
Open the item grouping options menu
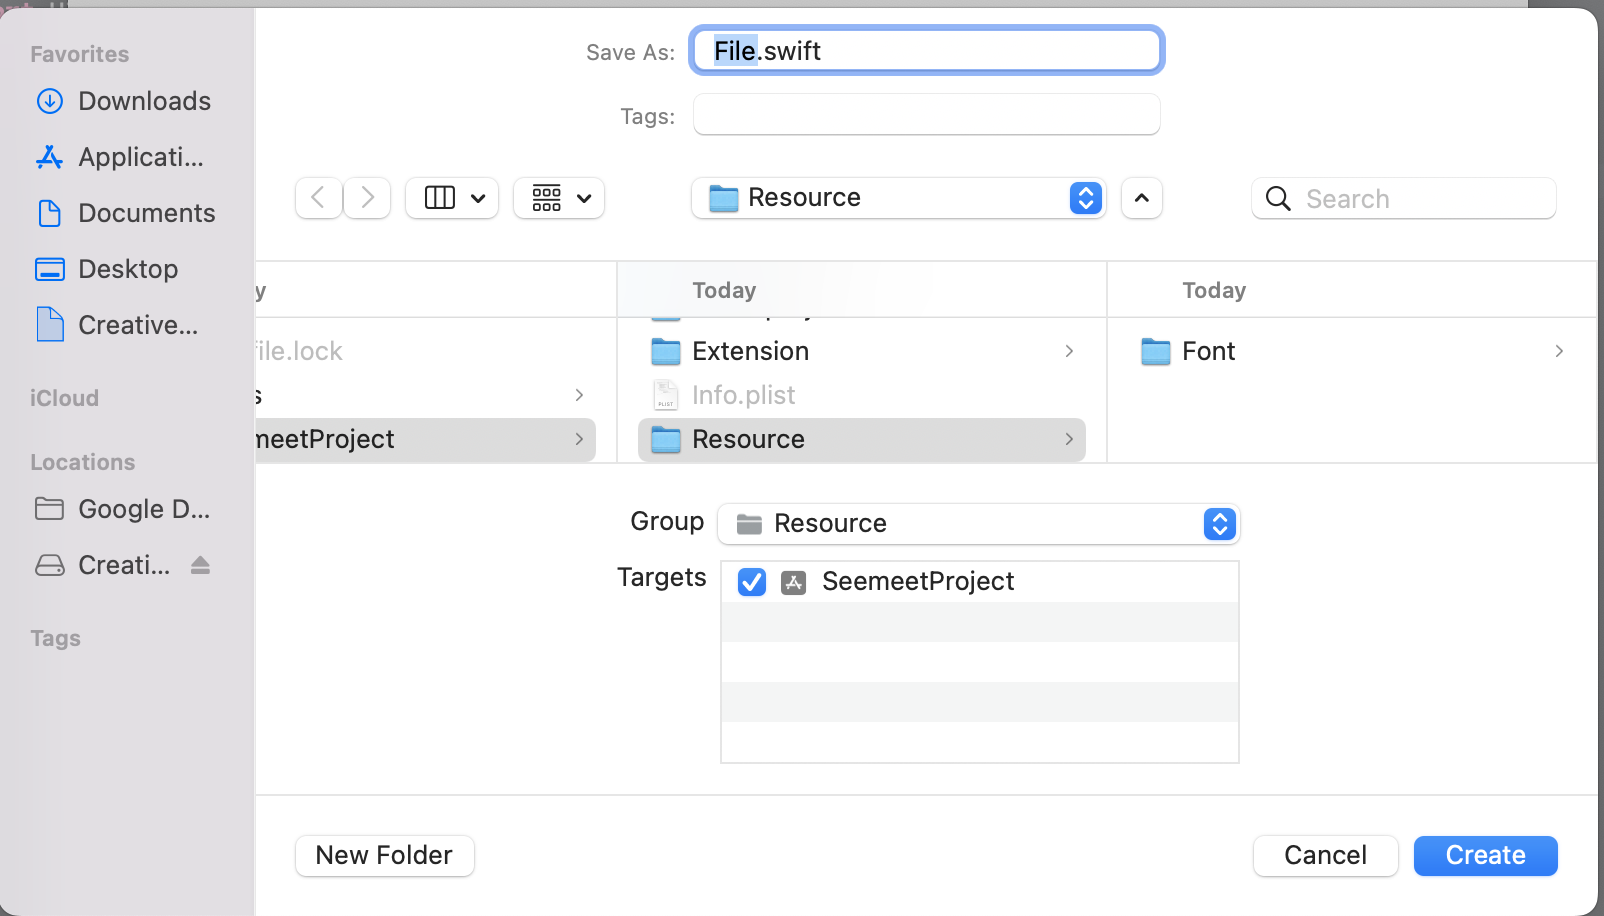click(x=559, y=198)
